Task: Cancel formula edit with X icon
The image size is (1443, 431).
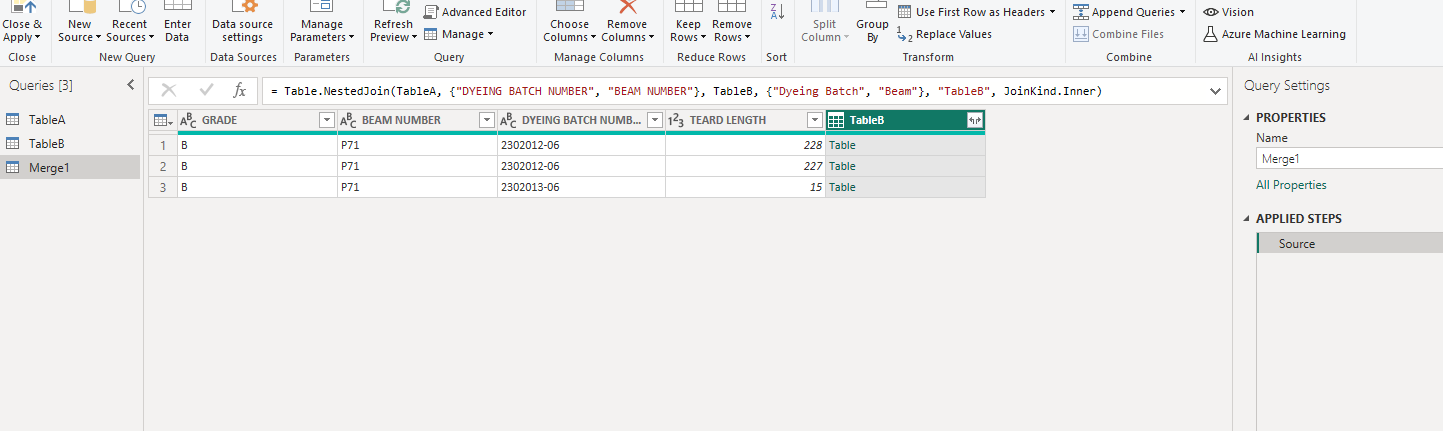Action: coord(168,91)
